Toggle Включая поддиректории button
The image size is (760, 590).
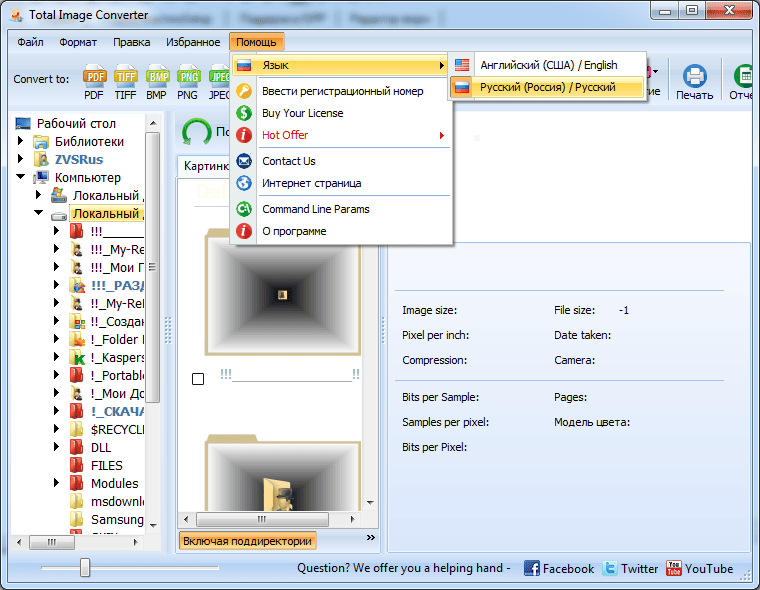click(x=248, y=541)
